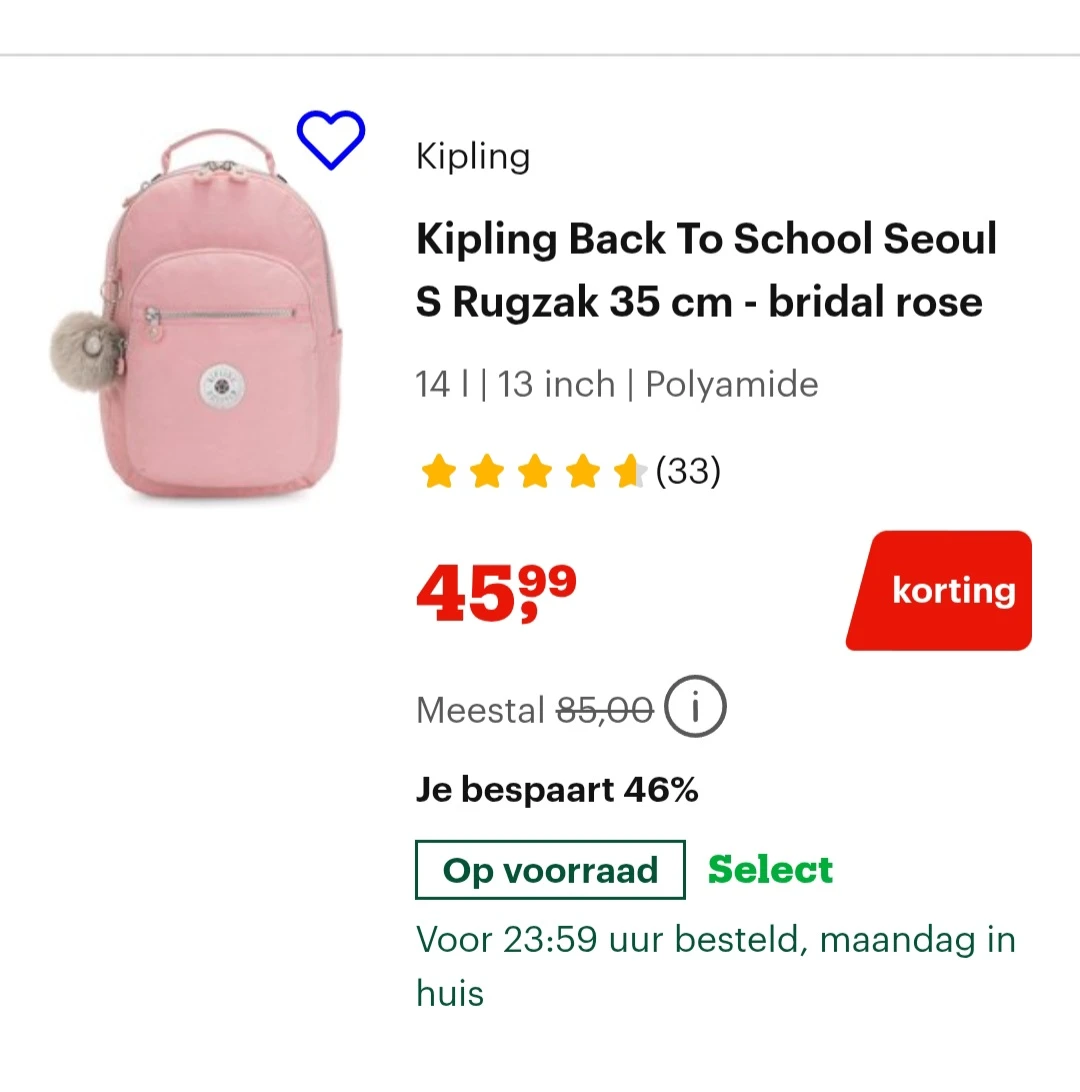Click the third yellow rating star
Screen dimensions: 1080x1092
tap(534, 471)
